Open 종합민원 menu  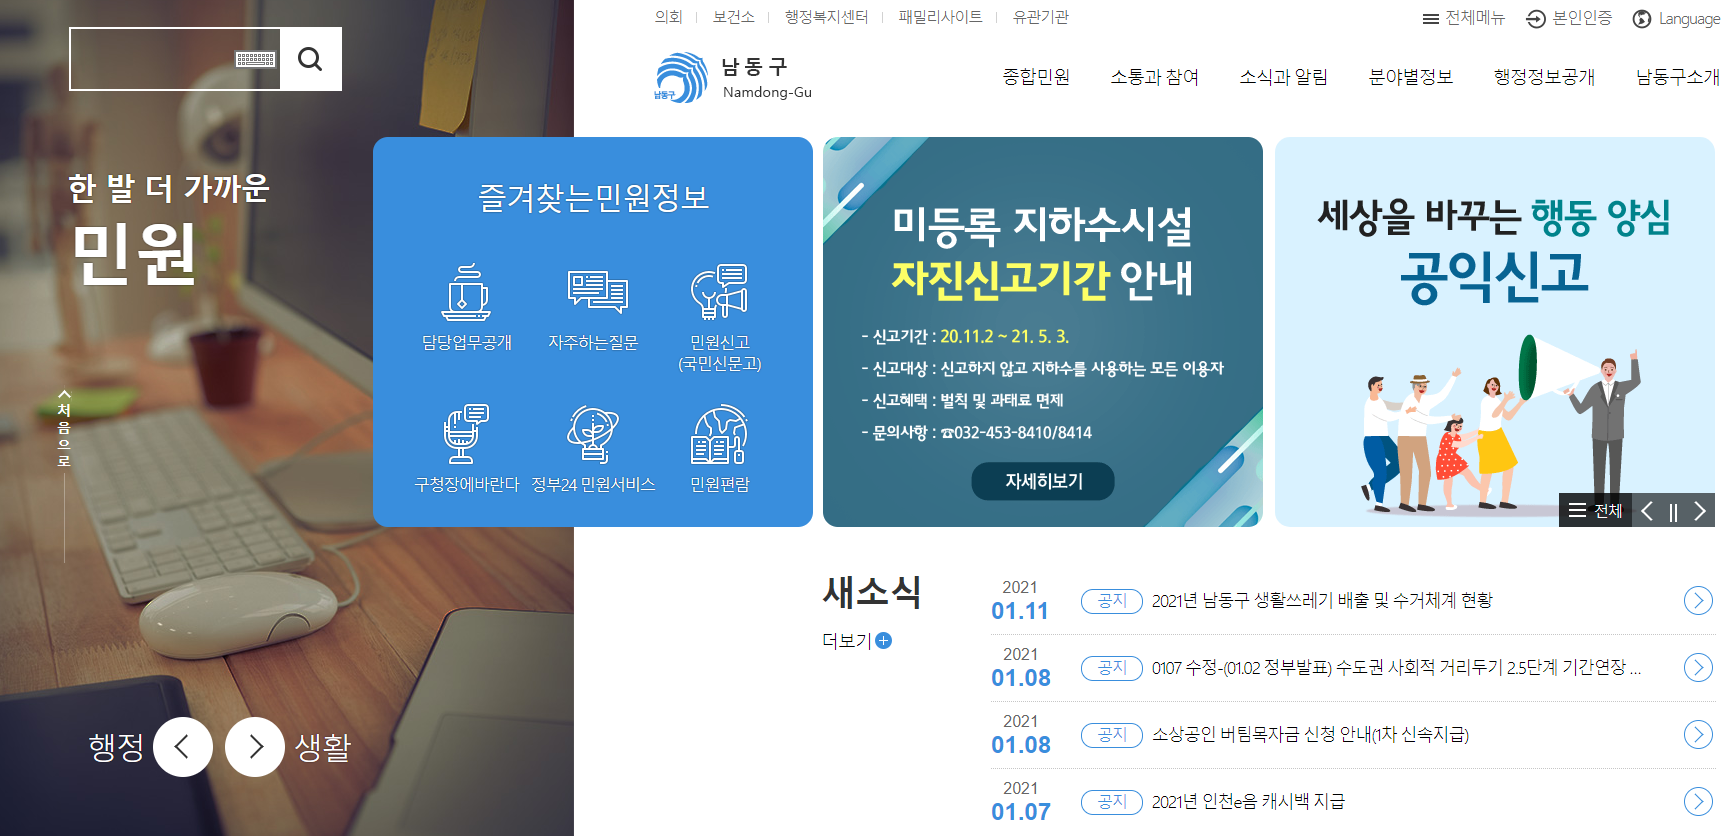[1036, 77]
